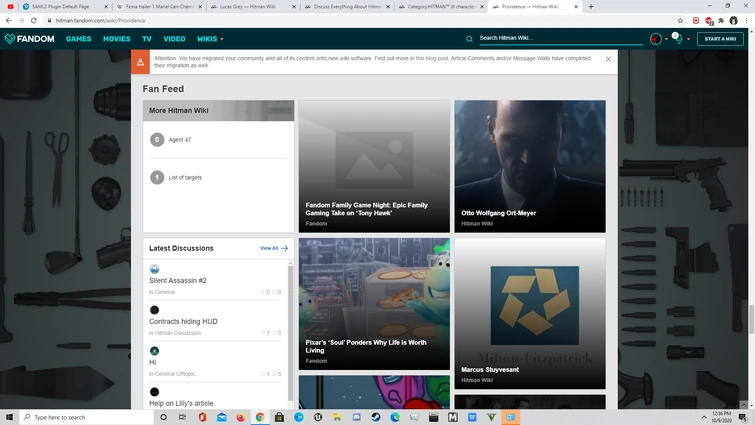
Task: Bookmark this page with star icon
Action: click(680, 21)
